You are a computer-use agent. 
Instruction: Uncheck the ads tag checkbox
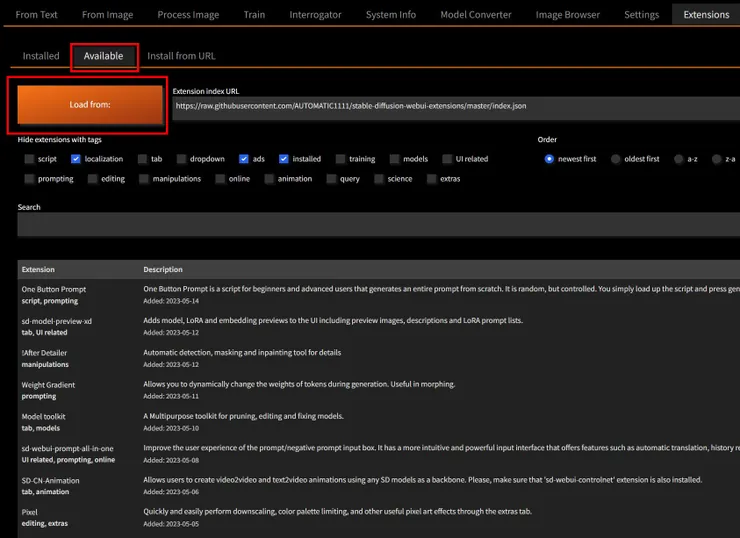244,159
